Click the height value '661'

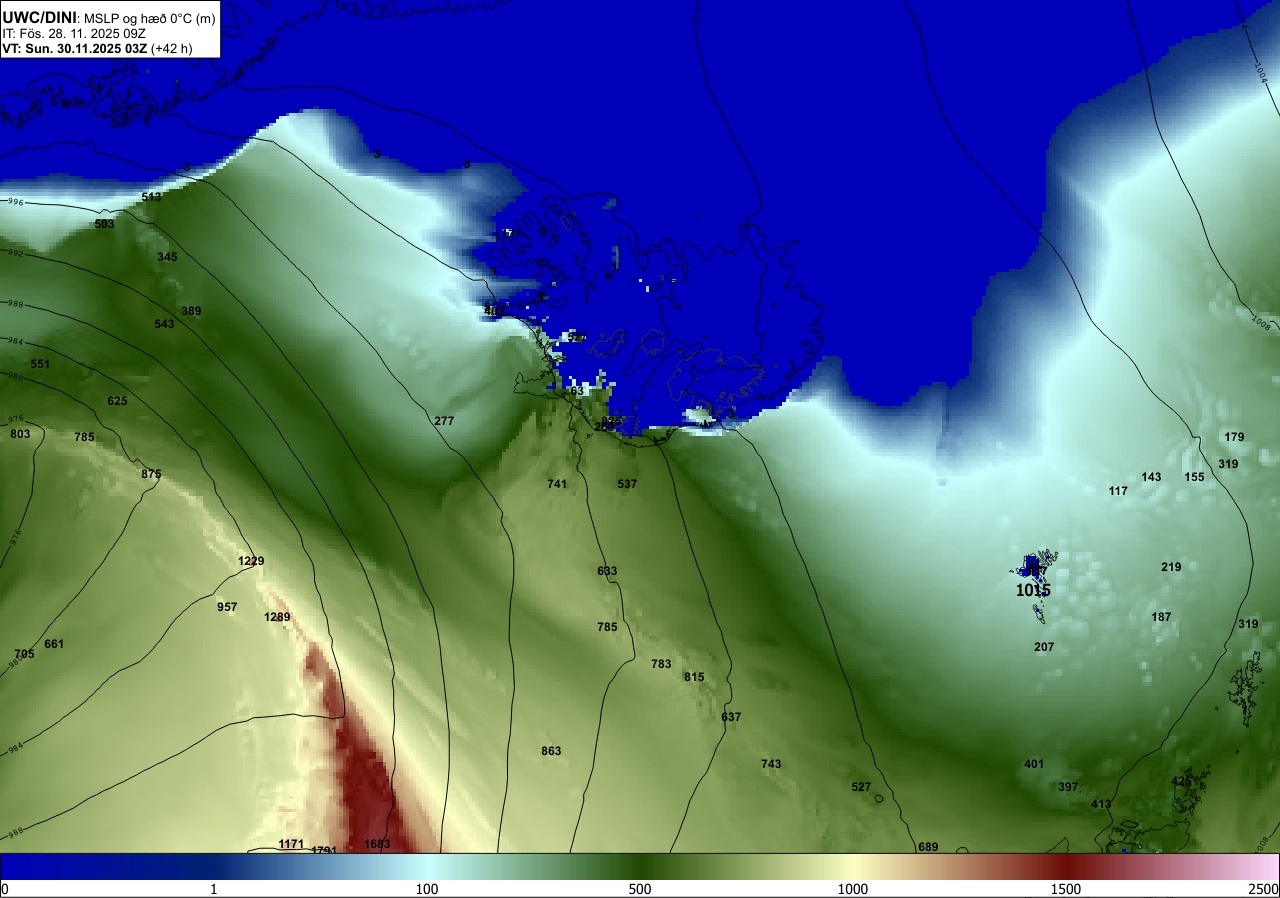click(x=54, y=644)
